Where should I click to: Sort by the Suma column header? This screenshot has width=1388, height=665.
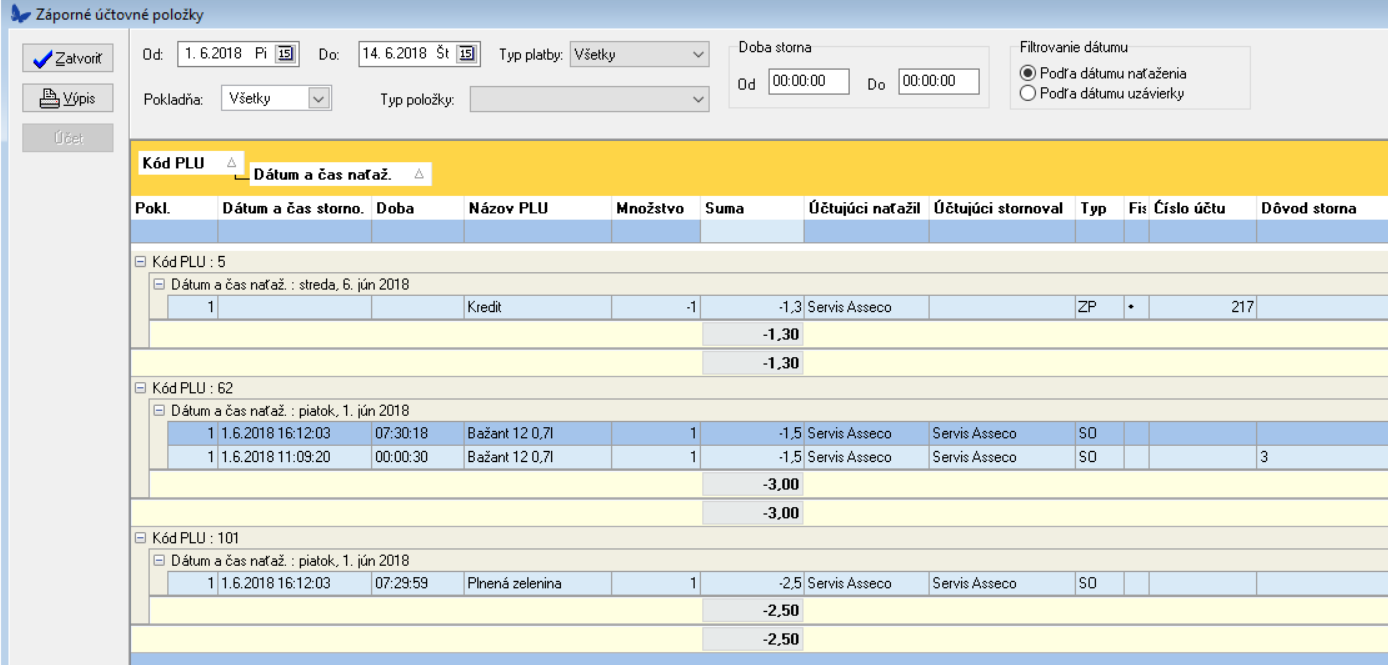(x=751, y=208)
